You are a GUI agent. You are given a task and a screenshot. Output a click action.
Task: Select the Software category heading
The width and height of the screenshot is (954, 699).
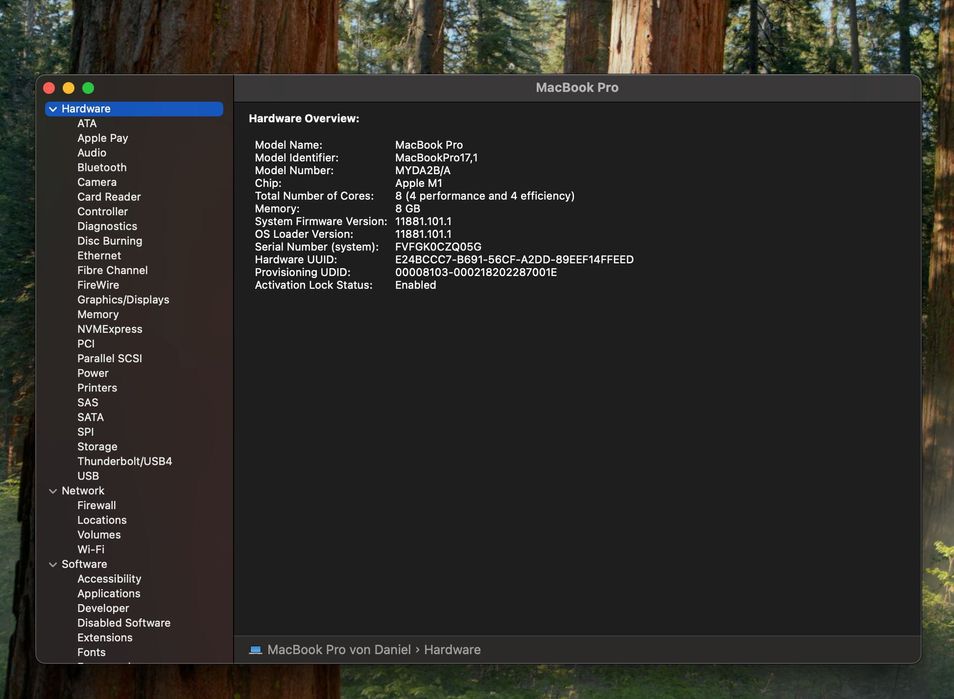pyautogui.click(x=85, y=564)
